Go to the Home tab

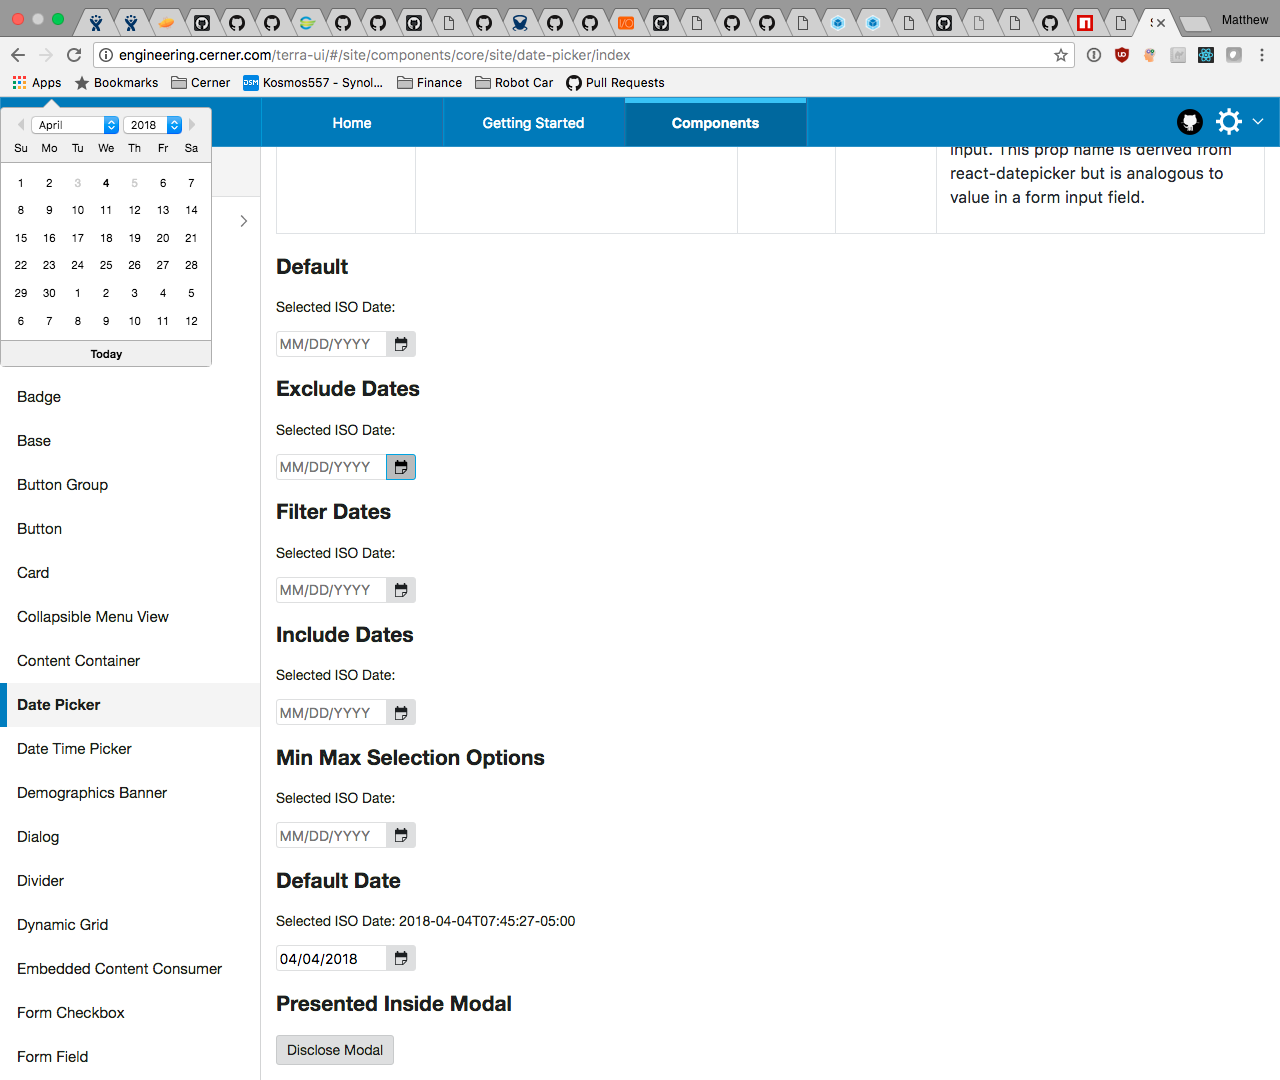tap(351, 121)
